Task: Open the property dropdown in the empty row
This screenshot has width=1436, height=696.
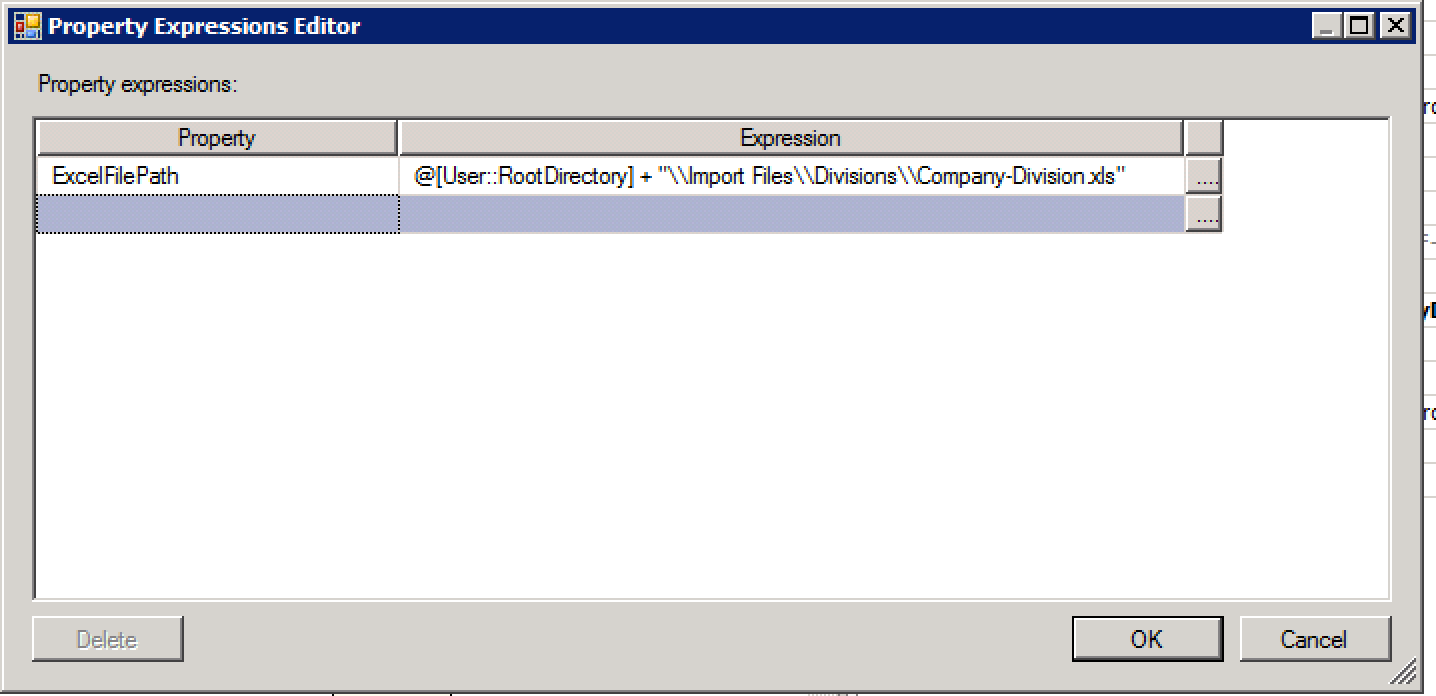Action: (216, 214)
